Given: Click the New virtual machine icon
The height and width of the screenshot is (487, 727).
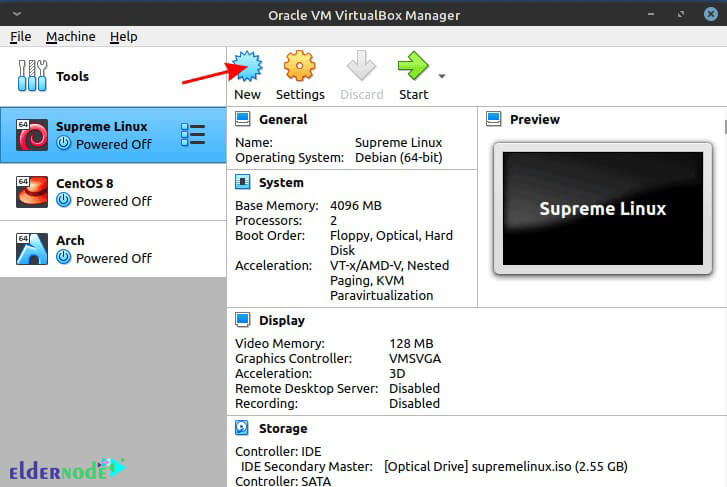Looking at the screenshot, I should tap(248, 66).
